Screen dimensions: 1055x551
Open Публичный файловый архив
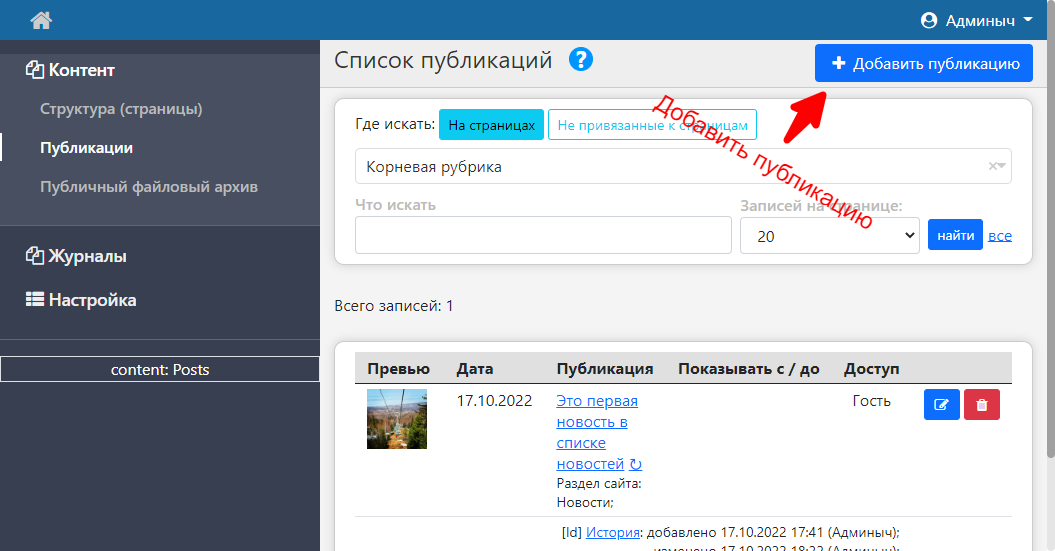pos(149,187)
